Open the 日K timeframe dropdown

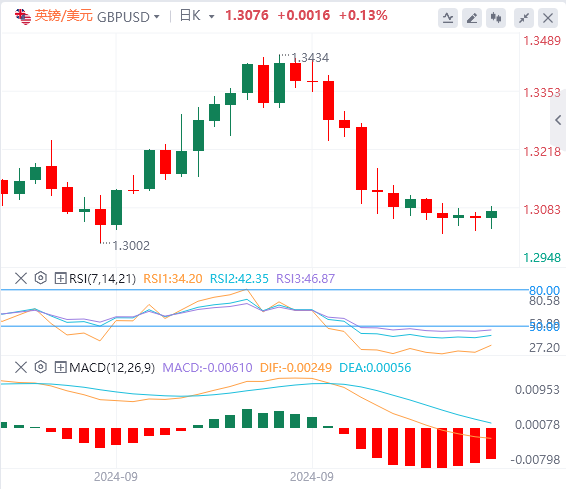pyautogui.click(x=212, y=17)
